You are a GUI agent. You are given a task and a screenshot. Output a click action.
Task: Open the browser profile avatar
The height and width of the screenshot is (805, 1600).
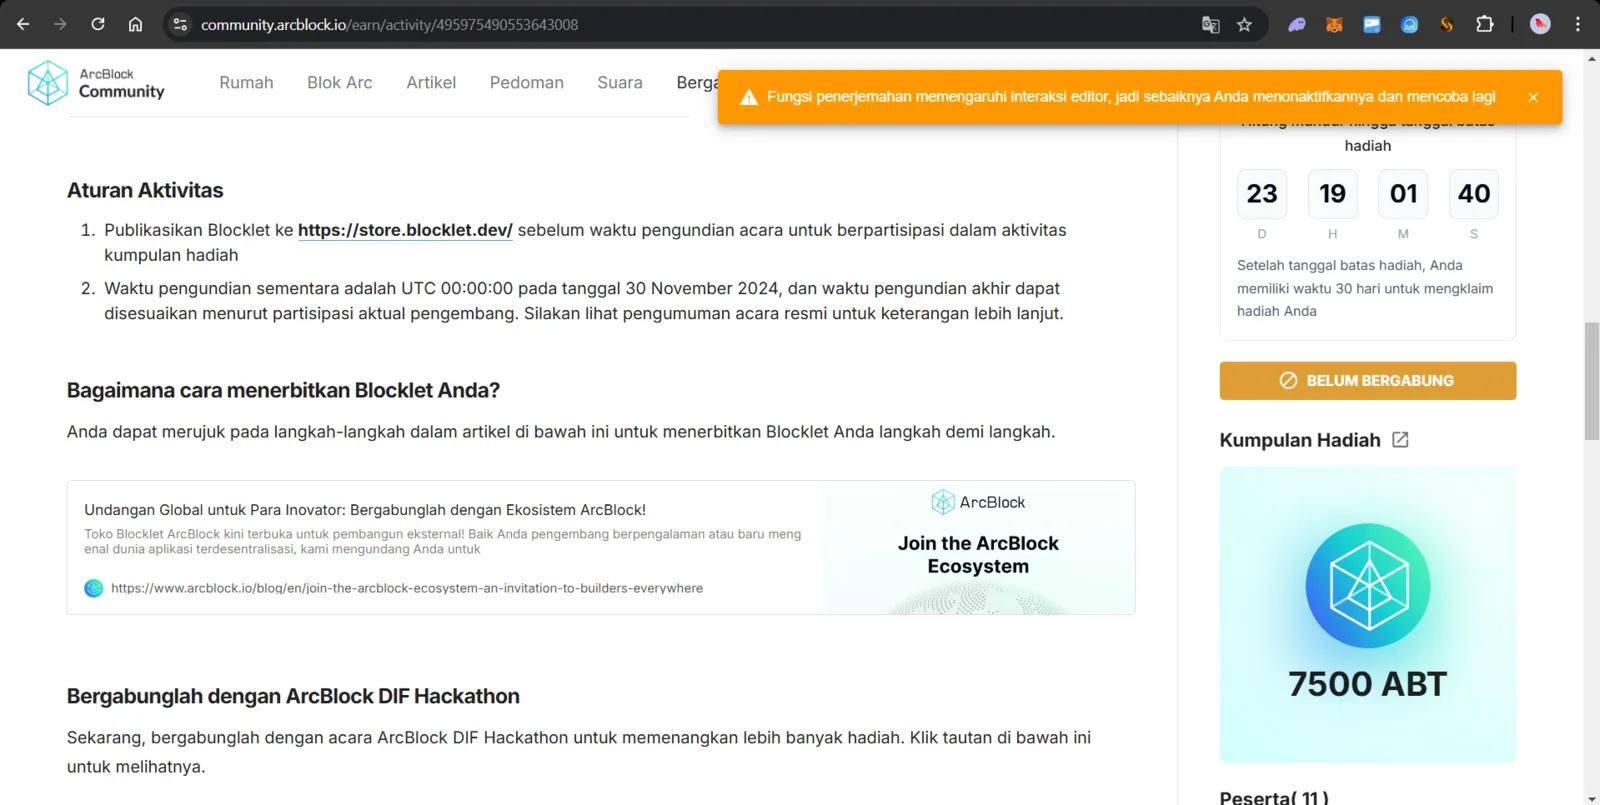click(x=1540, y=24)
